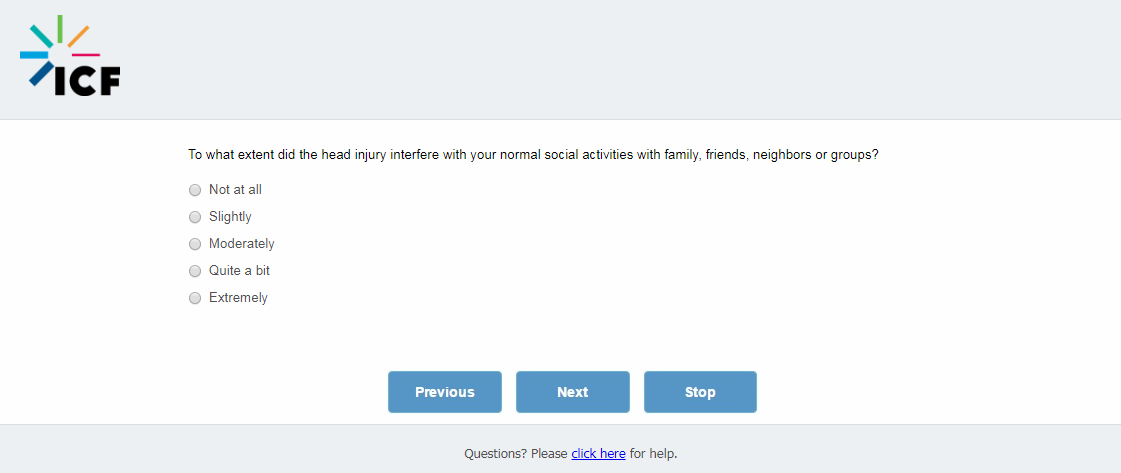
Task: Select the 'Extremely' radio button
Action: [x=195, y=298]
